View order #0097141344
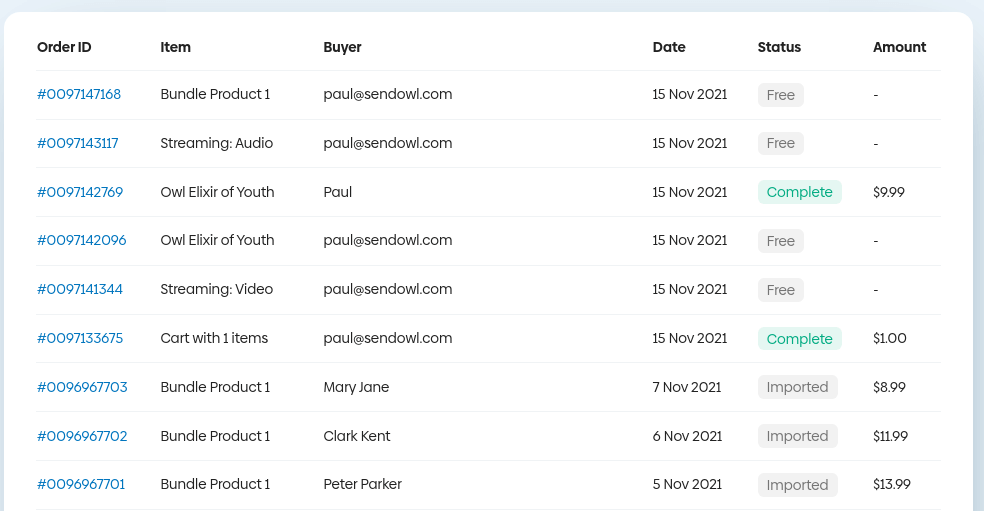 pos(80,289)
